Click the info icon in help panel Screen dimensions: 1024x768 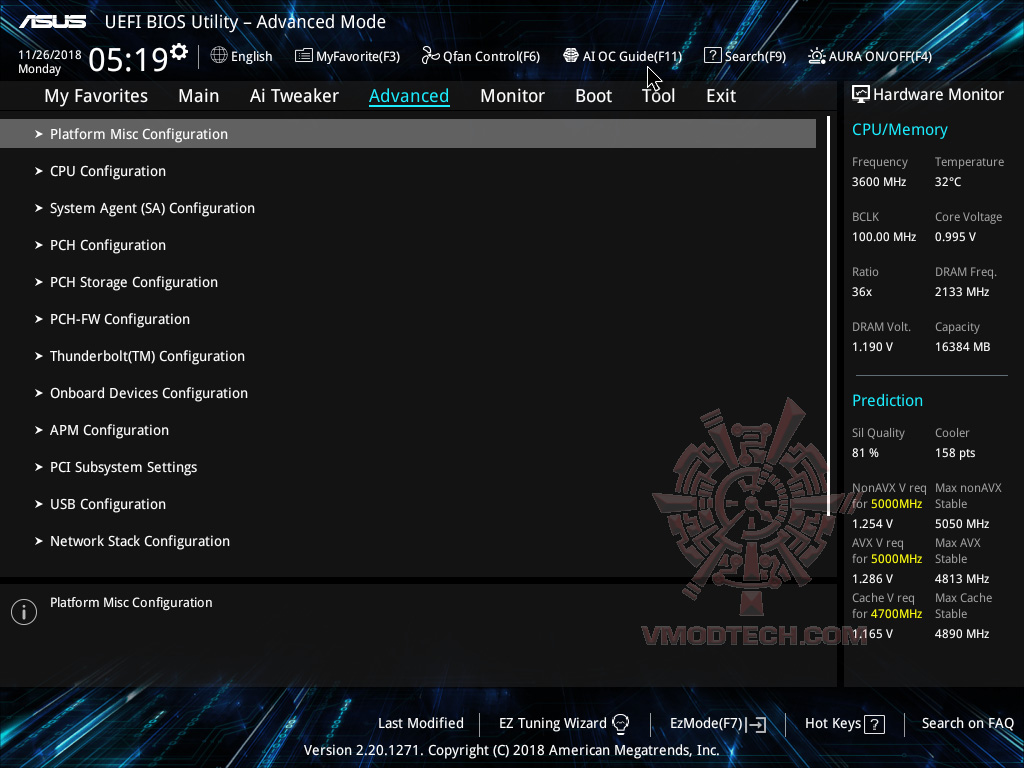pos(24,612)
